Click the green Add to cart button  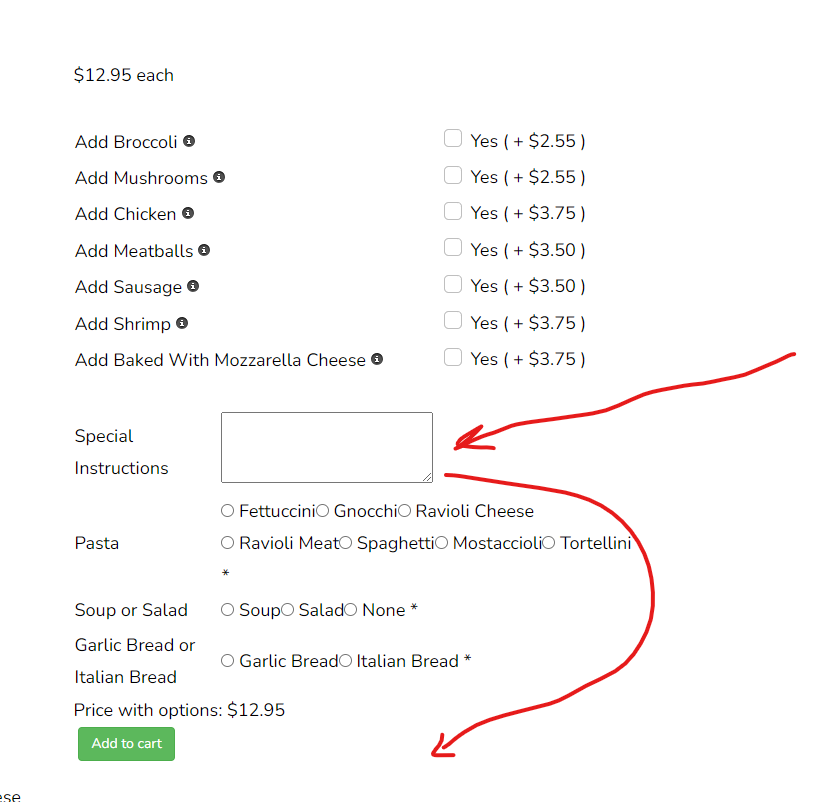point(127,743)
